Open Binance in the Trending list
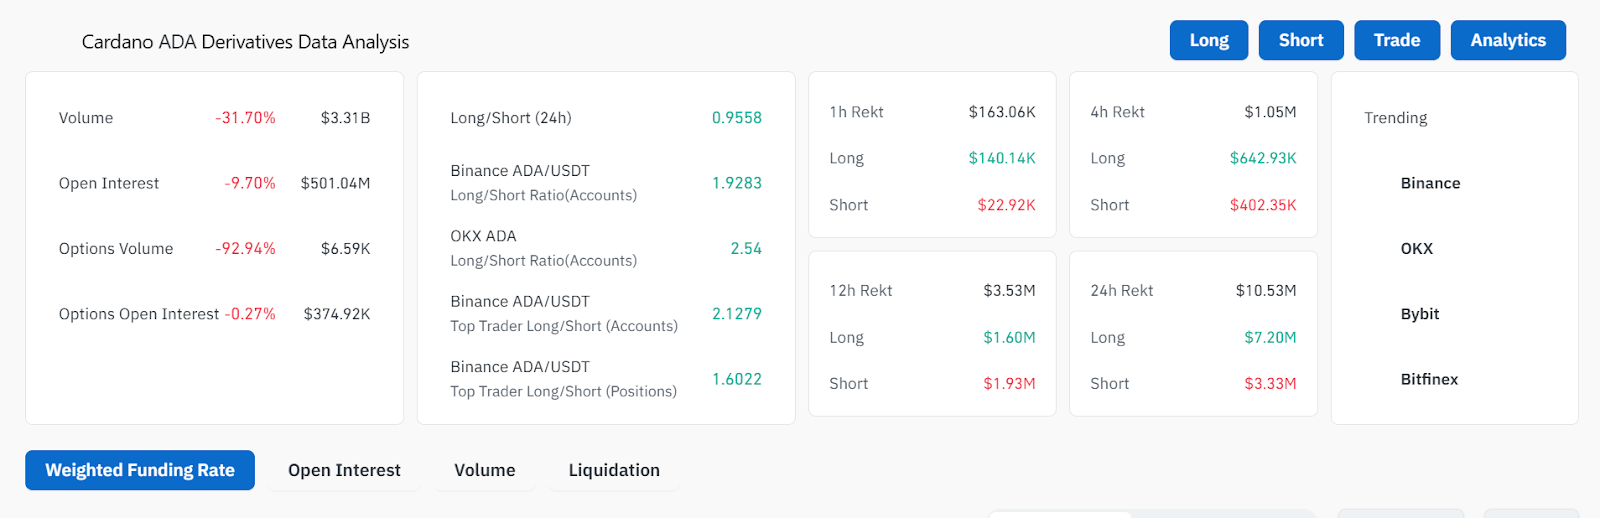 click(x=1430, y=183)
